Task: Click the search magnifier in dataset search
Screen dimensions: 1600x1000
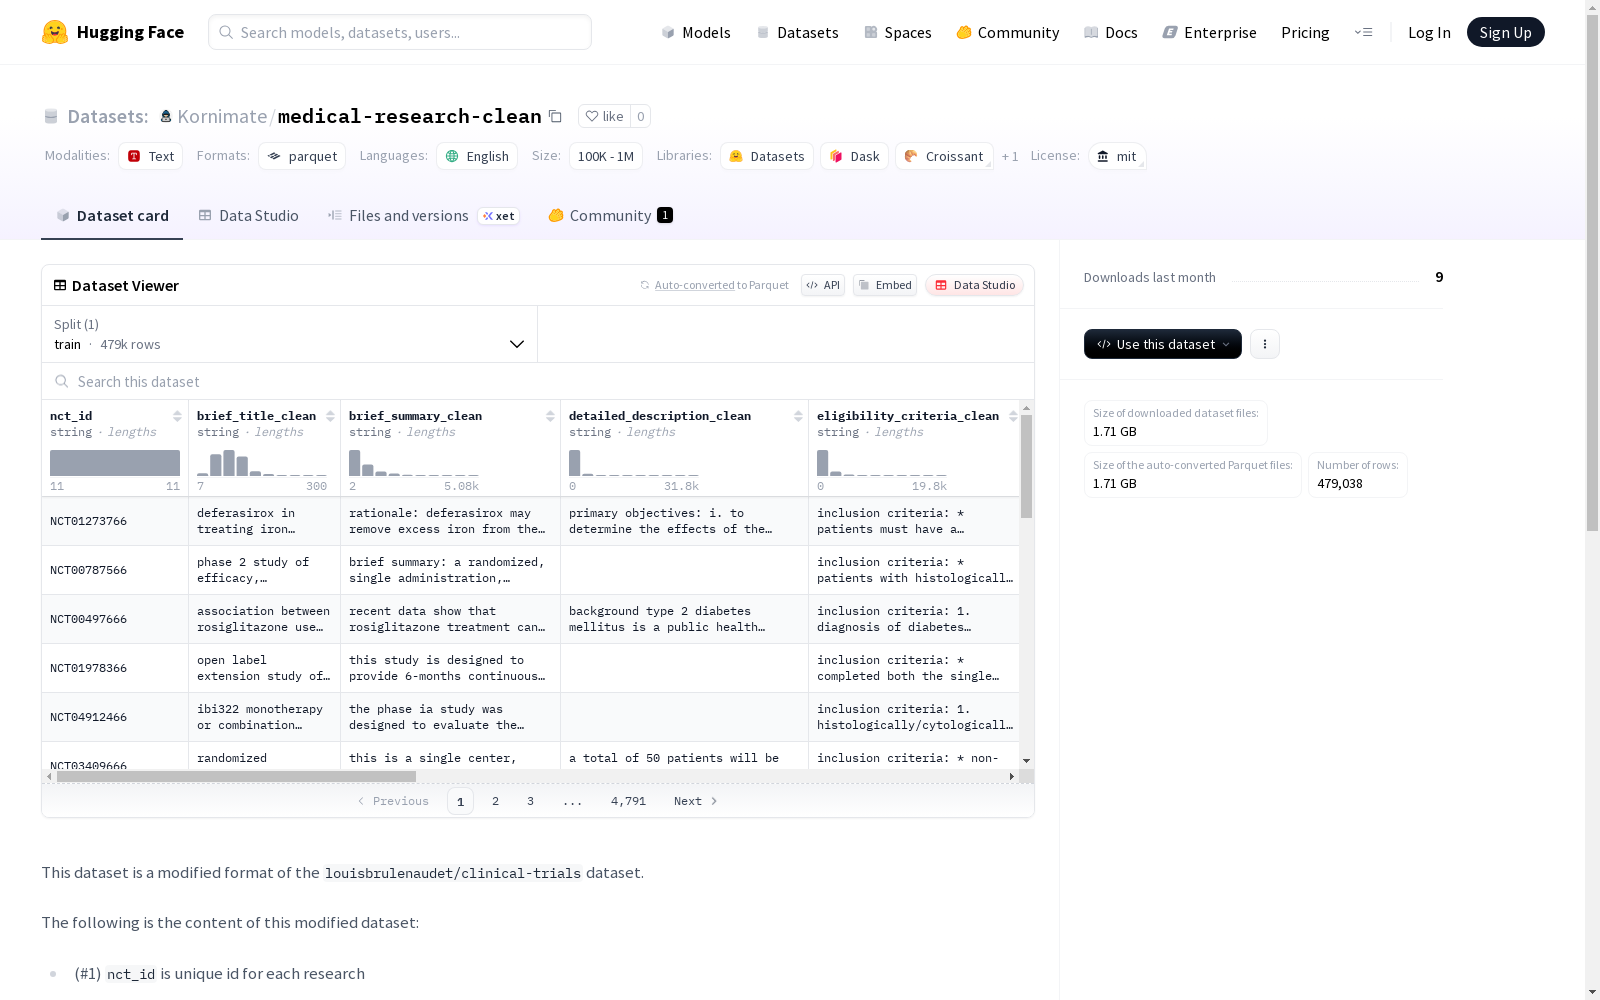Action: click(x=62, y=381)
